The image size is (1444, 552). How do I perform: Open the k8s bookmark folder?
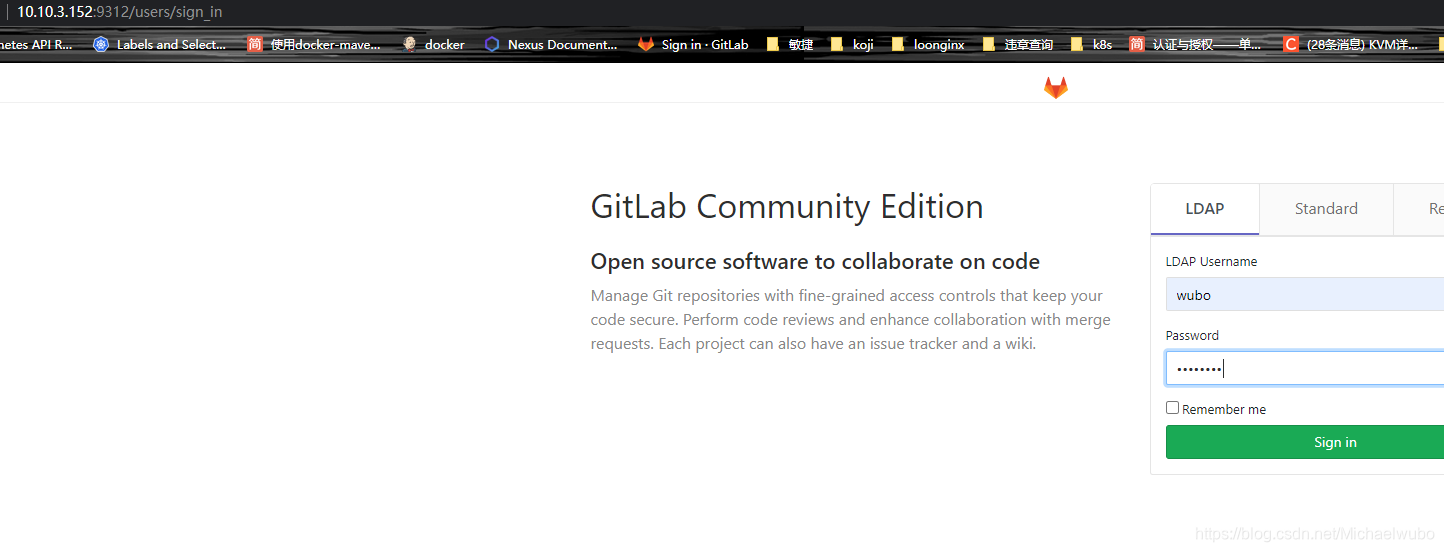click(1091, 44)
